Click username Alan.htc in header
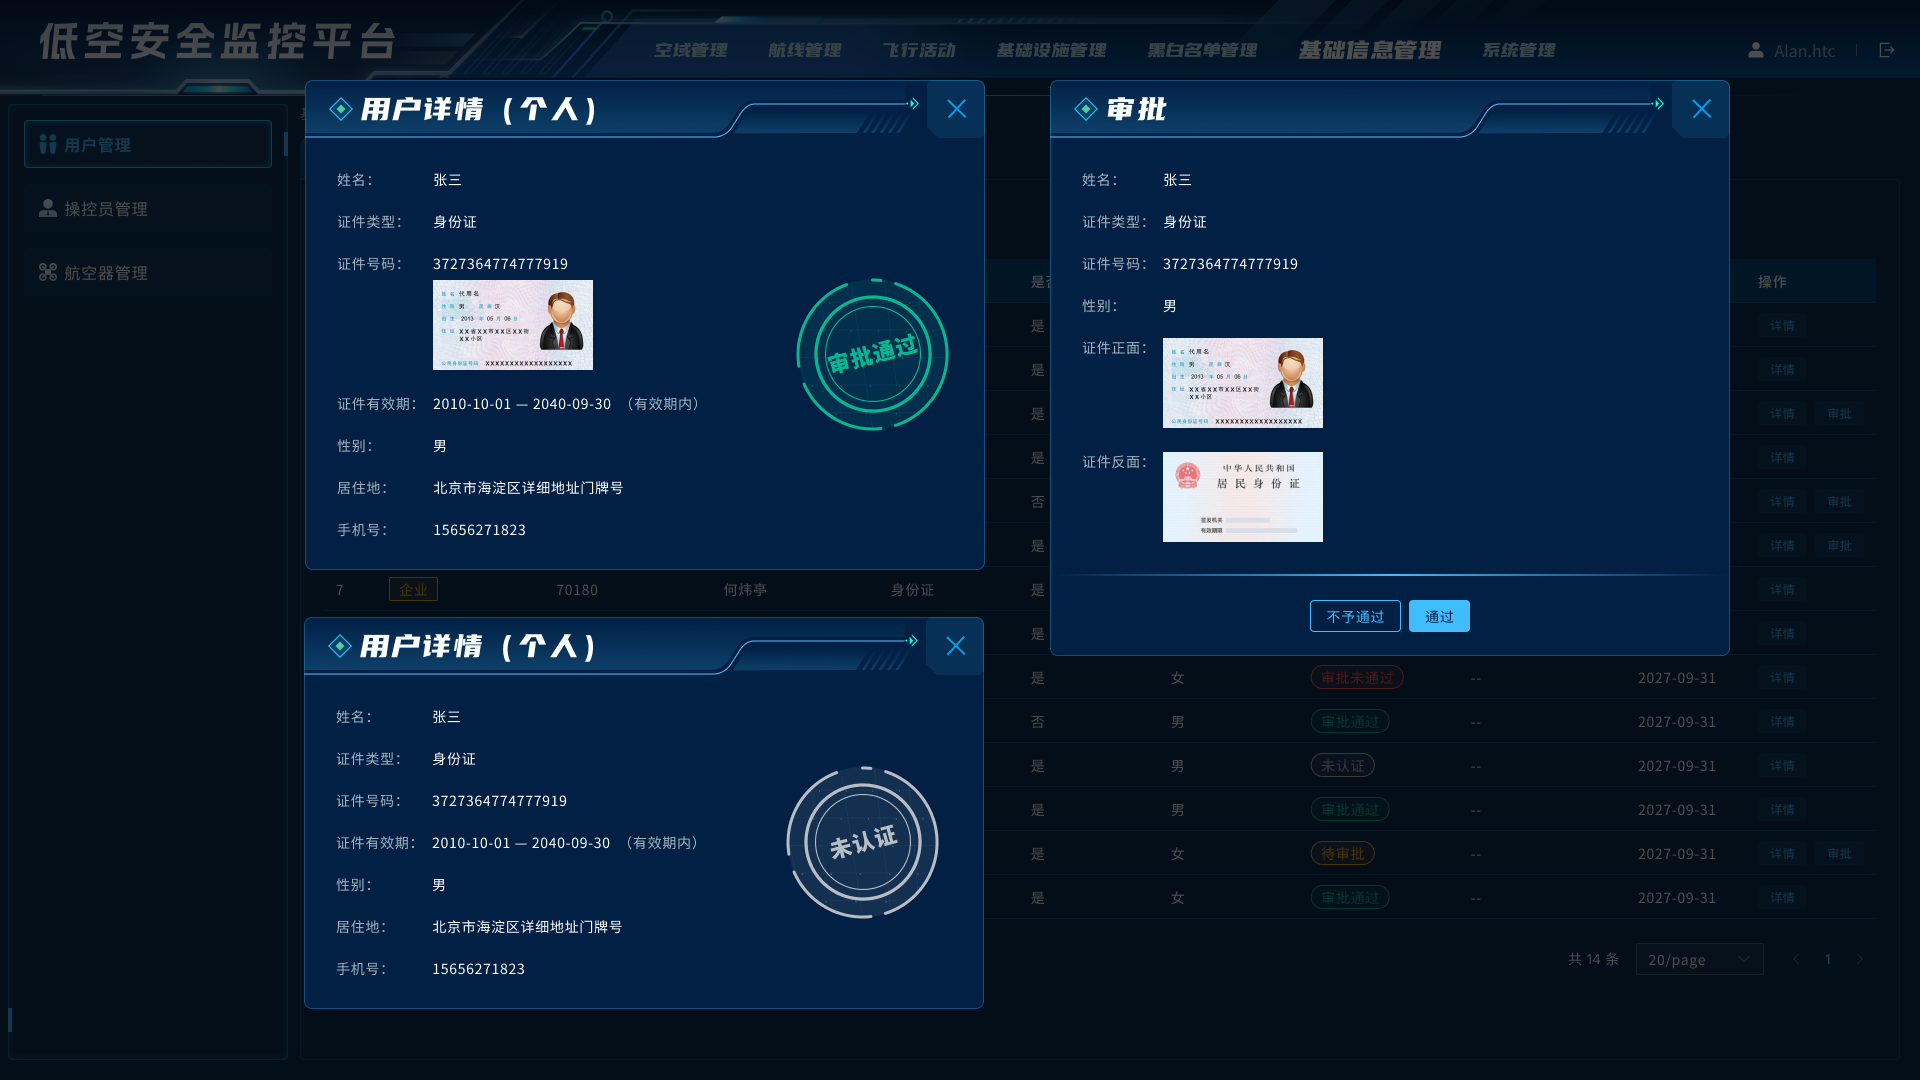The width and height of the screenshot is (1920, 1080). [x=1804, y=51]
